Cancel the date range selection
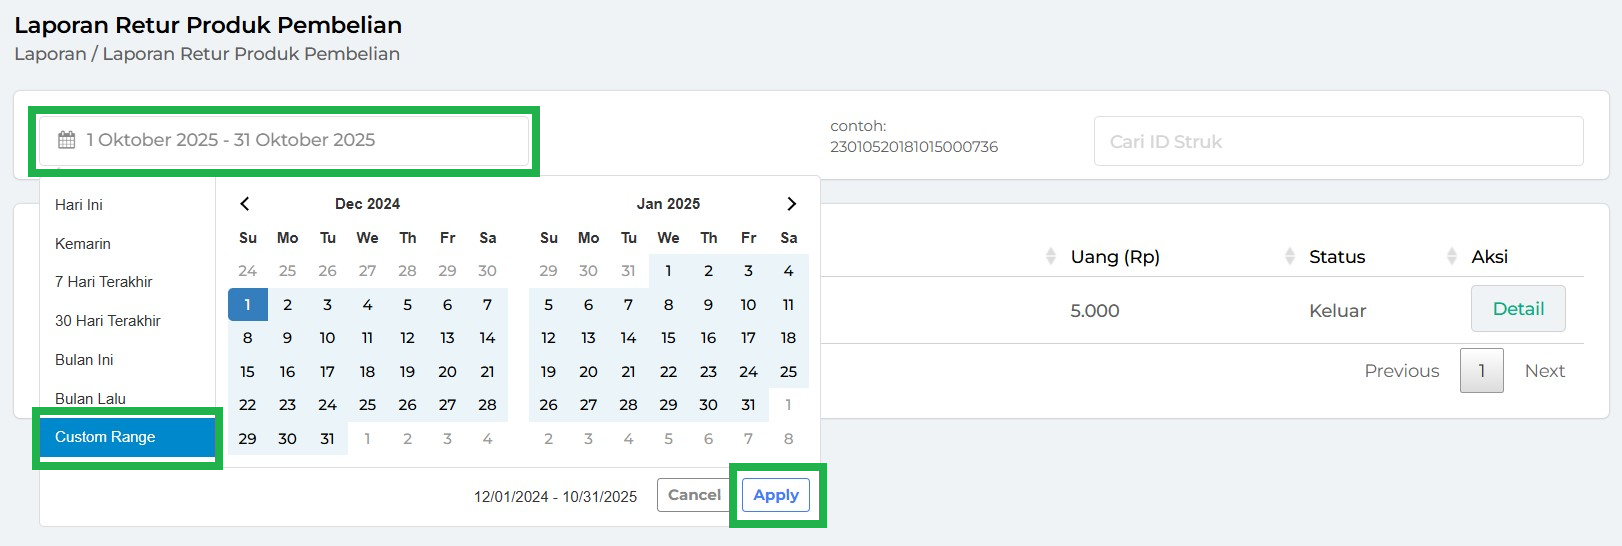Screen dimensions: 1622x546 click(694, 495)
